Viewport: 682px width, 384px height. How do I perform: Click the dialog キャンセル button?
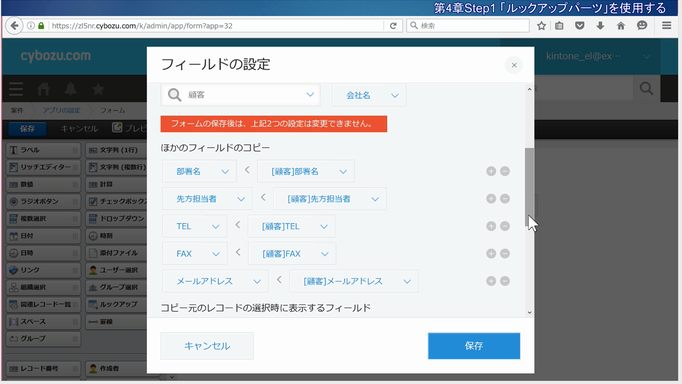coord(207,346)
